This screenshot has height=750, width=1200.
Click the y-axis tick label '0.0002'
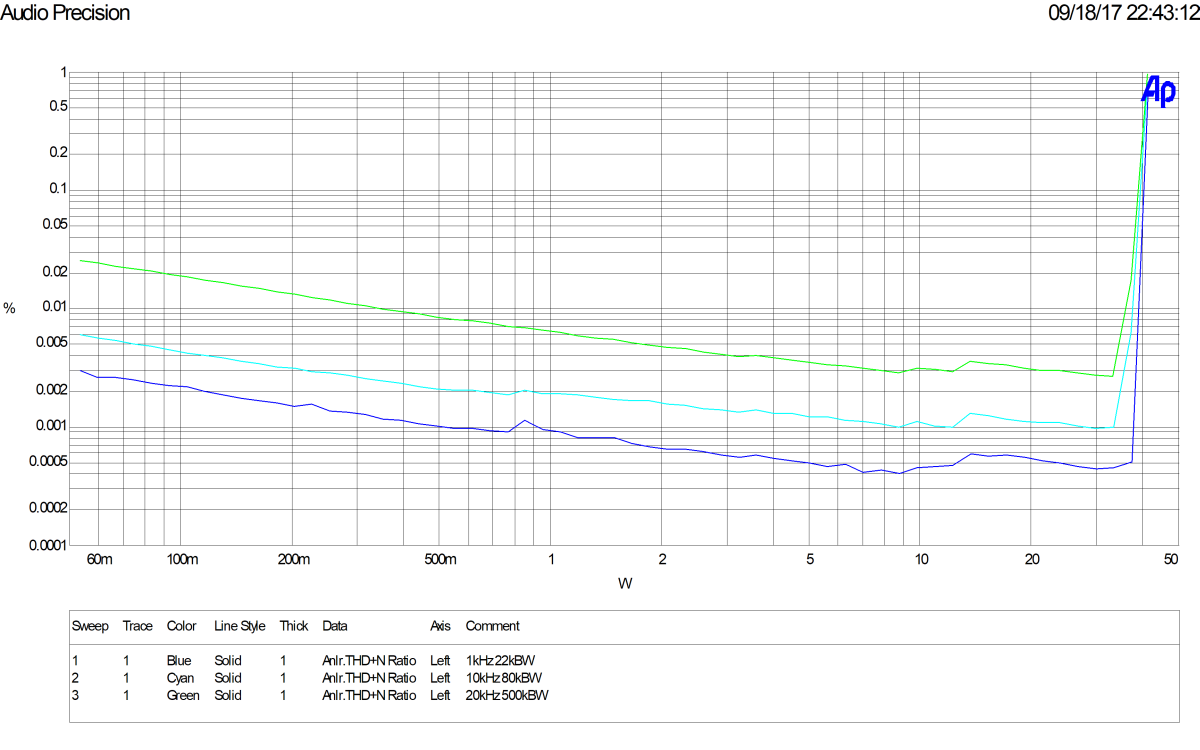(x=47, y=508)
